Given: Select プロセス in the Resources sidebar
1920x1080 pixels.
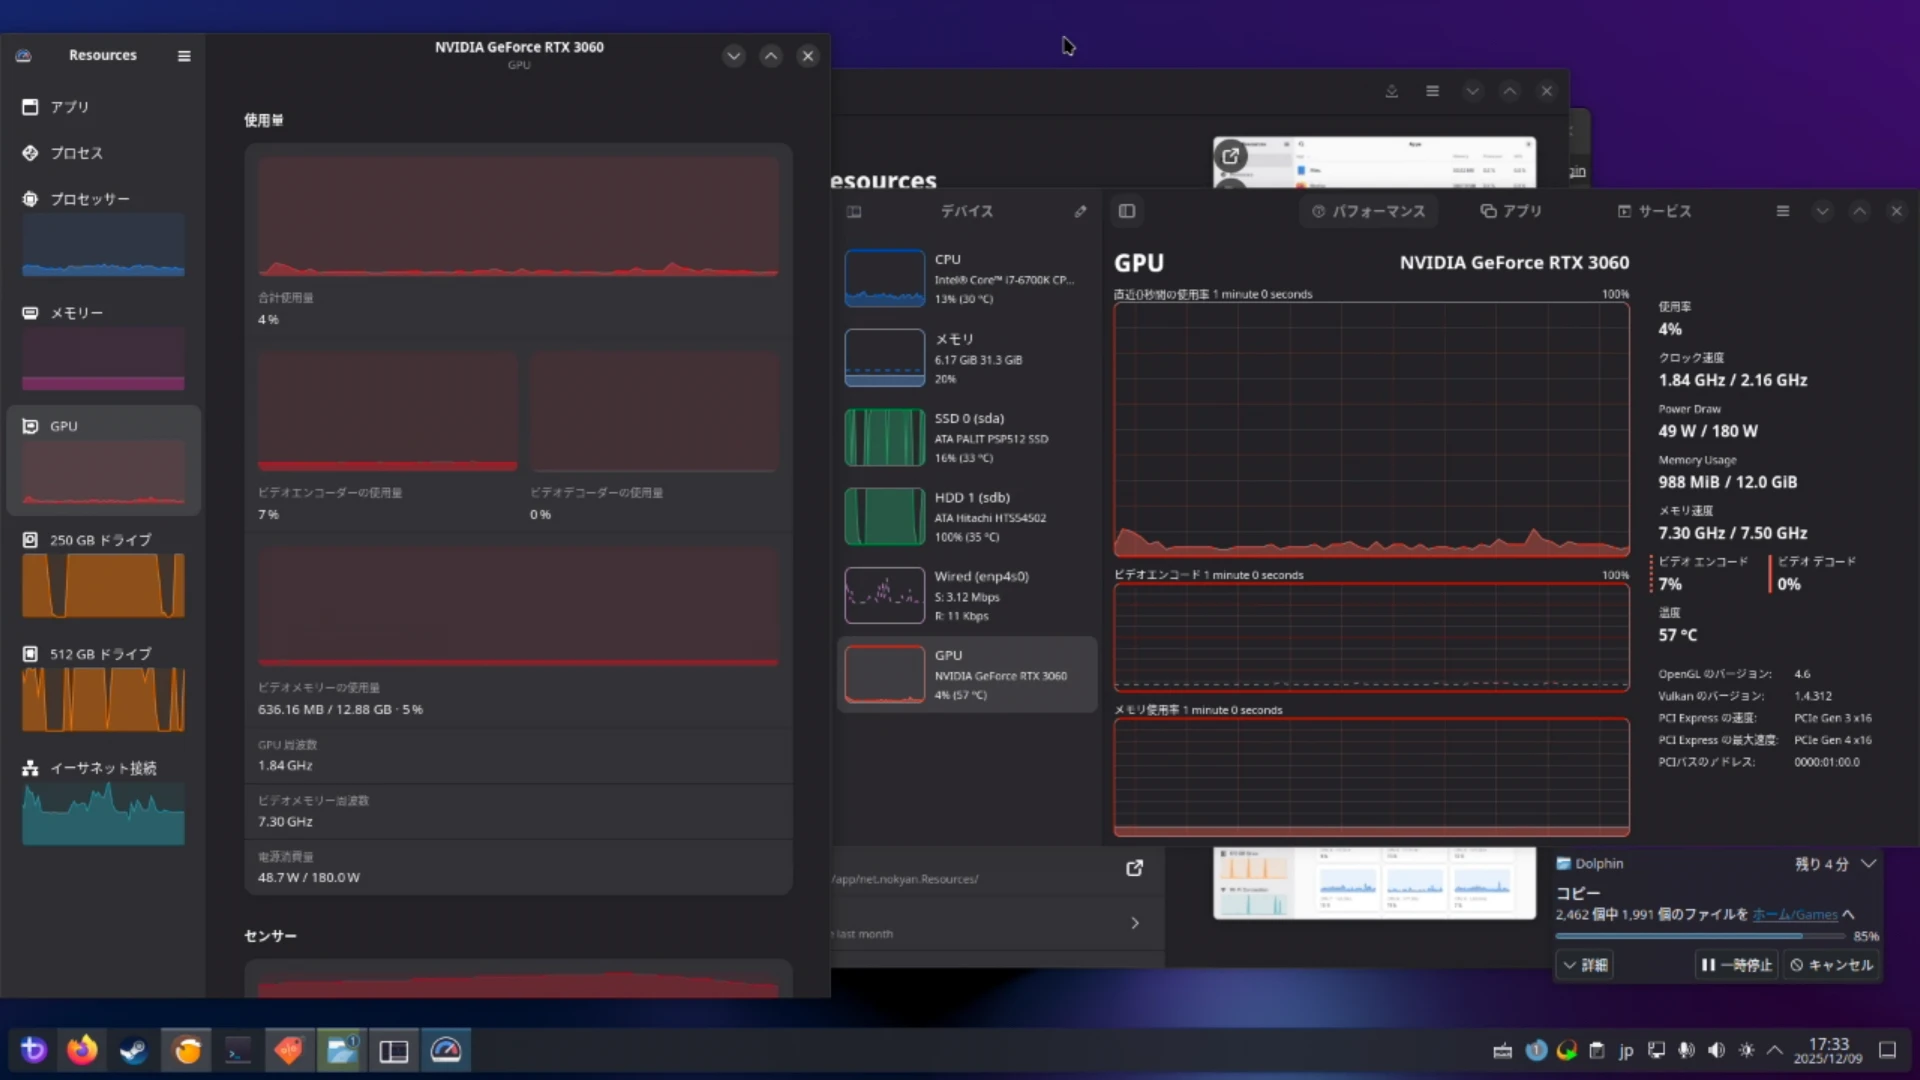Looking at the screenshot, I should 76,153.
